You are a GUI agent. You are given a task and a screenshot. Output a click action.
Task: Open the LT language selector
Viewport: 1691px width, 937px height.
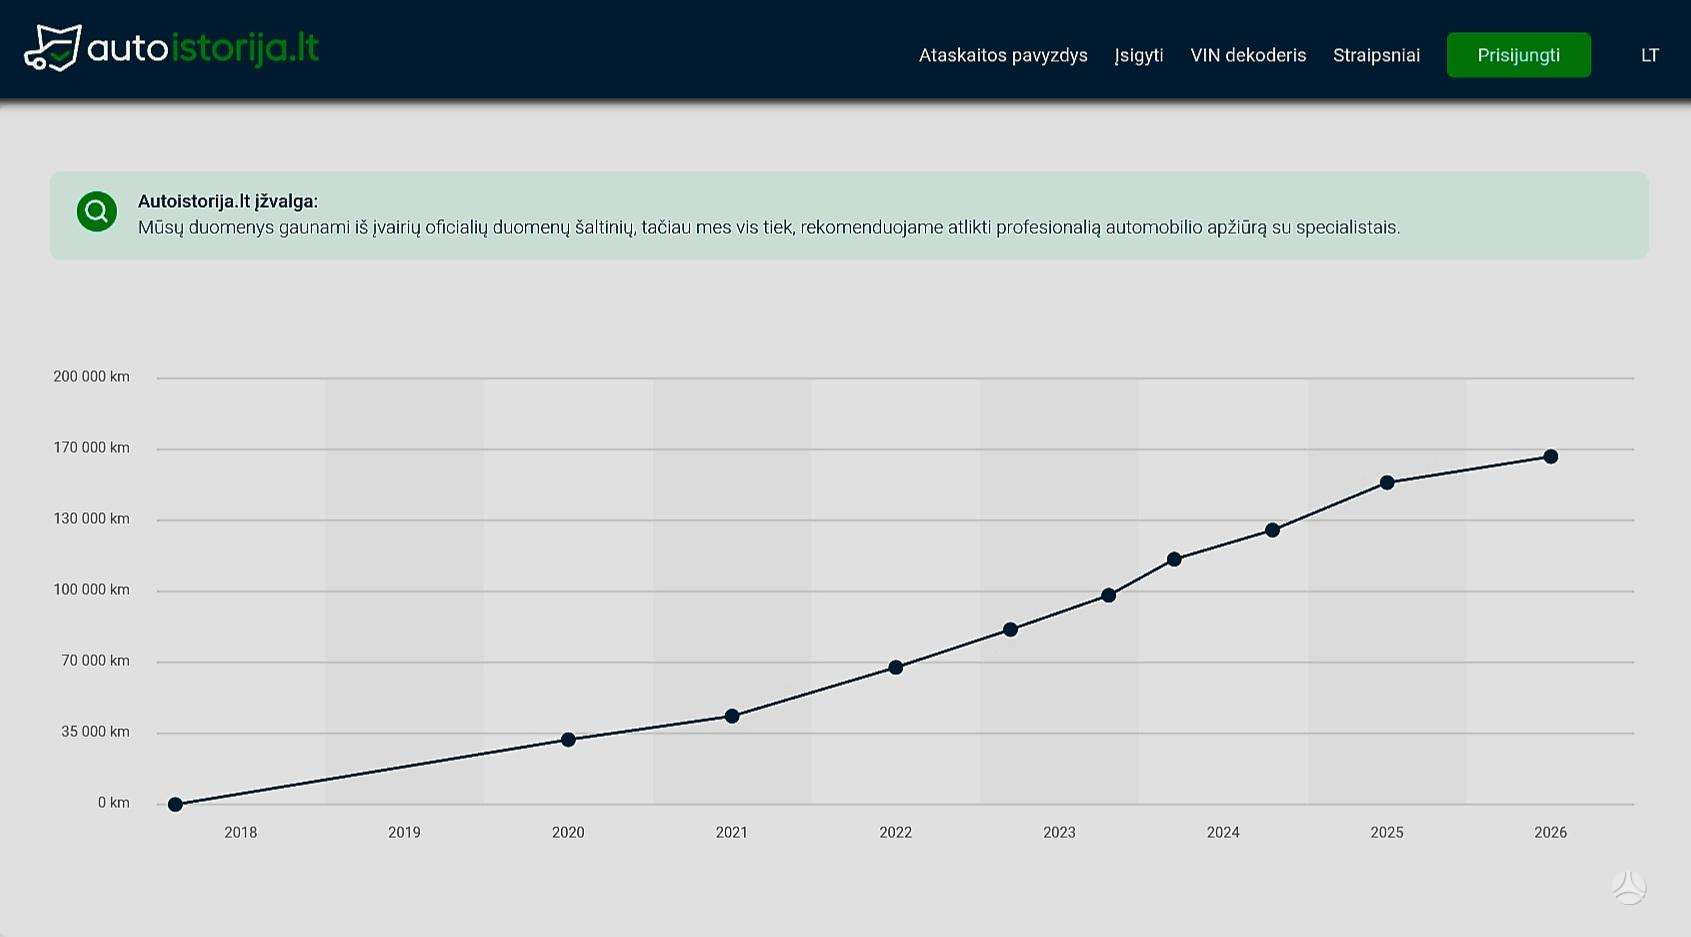pyautogui.click(x=1650, y=55)
